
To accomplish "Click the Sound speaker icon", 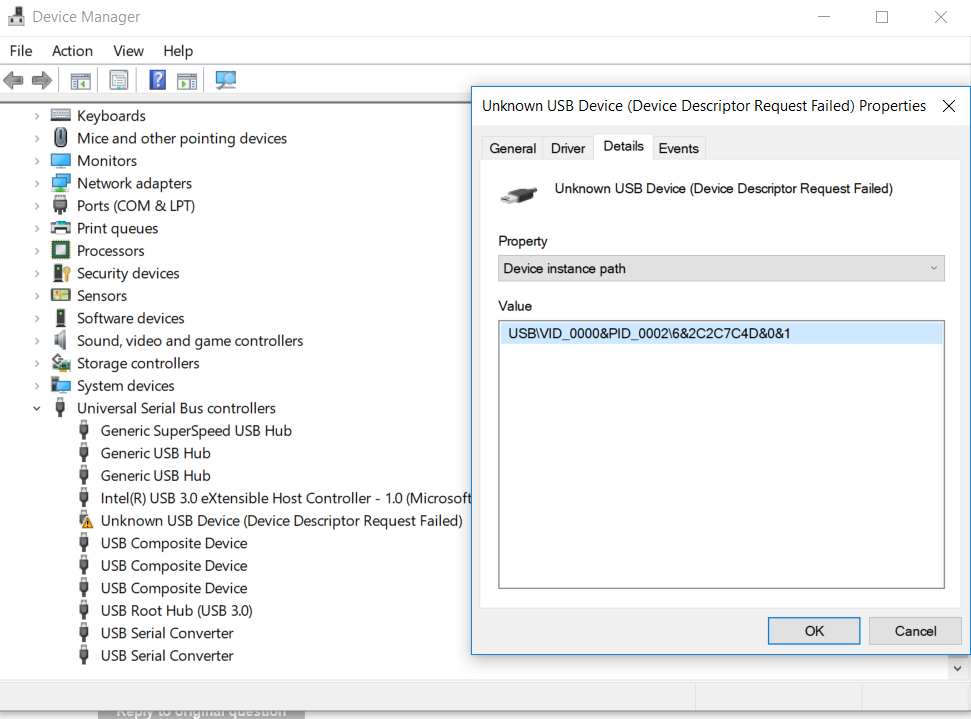I will [x=60, y=340].
